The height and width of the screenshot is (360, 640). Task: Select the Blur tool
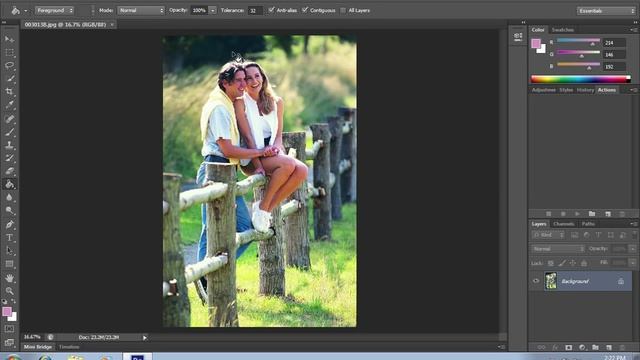tap(9, 197)
